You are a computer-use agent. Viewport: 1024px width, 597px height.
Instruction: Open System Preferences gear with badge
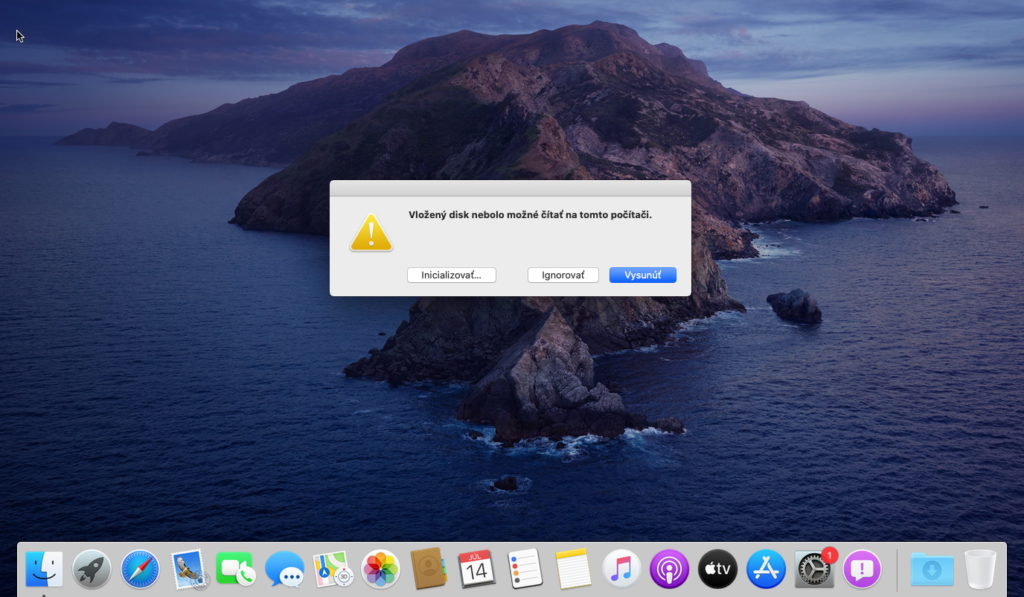814,569
